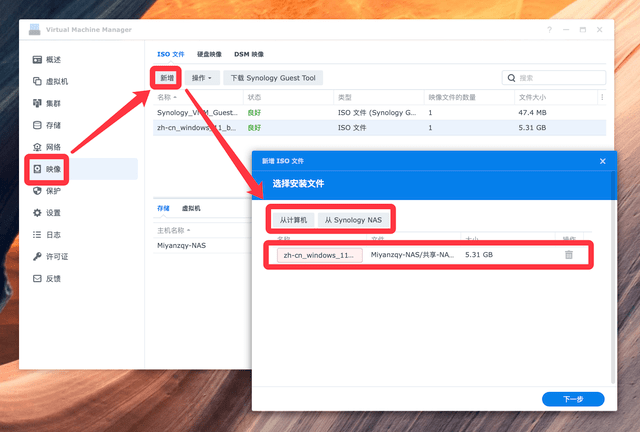
Task: Click the 5.31 GB size in dialog
Action: 479,255
